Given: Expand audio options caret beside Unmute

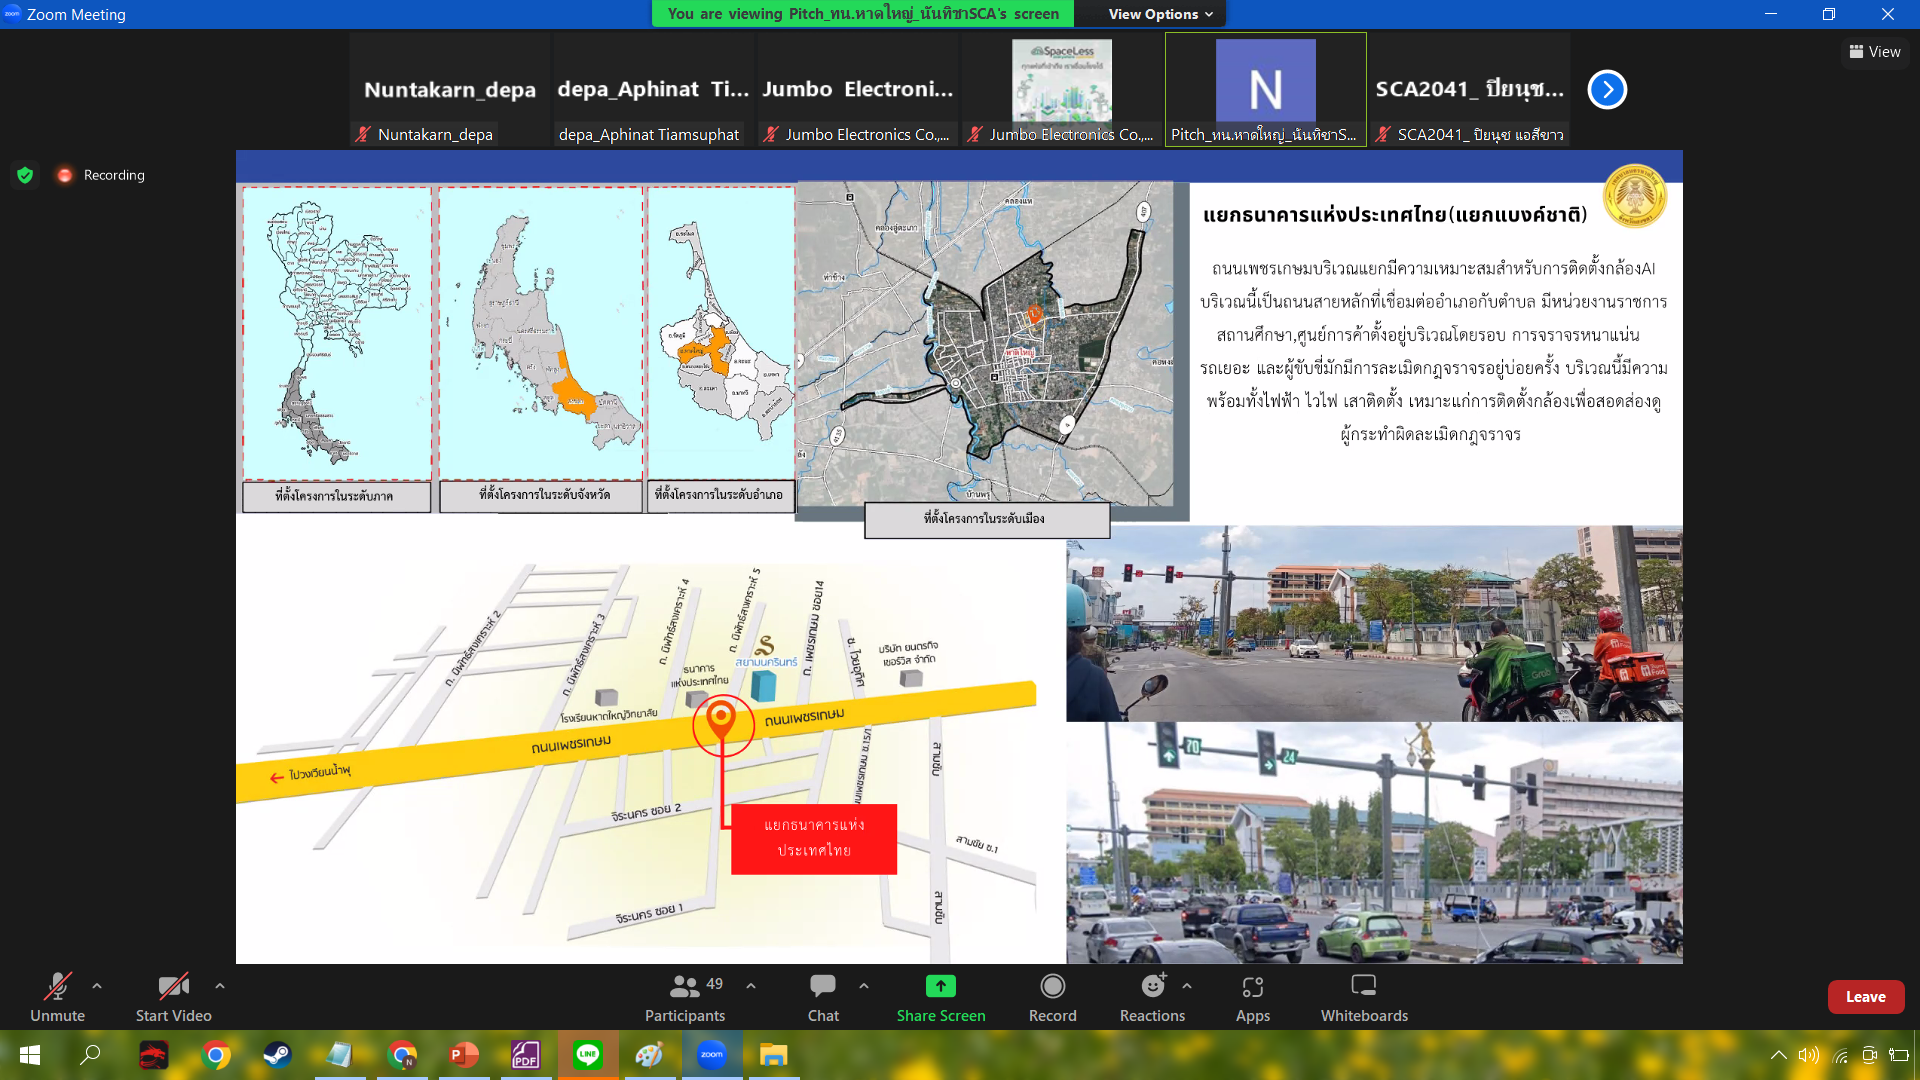Looking at the screenshot, I should (97, 986).
